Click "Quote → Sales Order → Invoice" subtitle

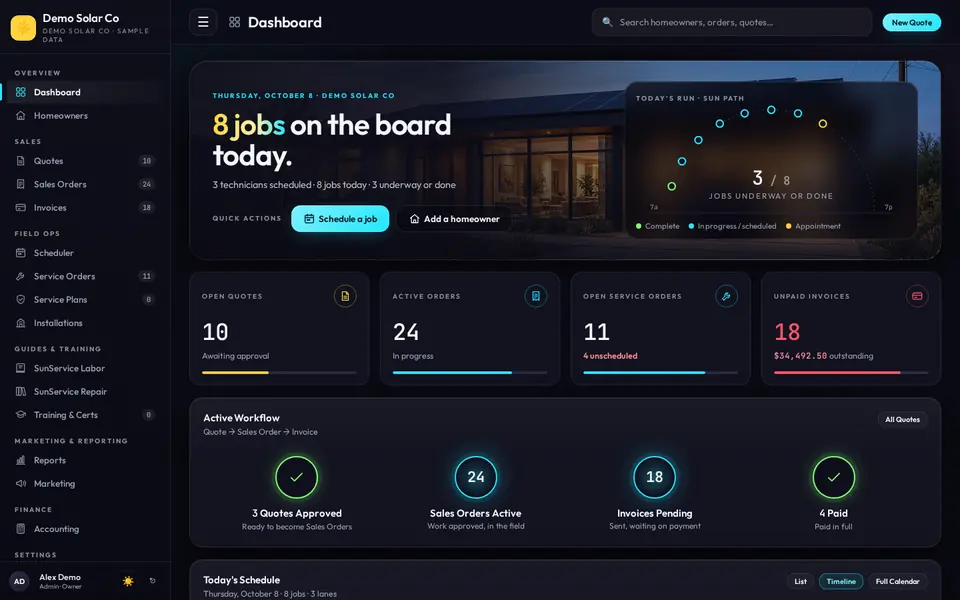tap(260, 432)
